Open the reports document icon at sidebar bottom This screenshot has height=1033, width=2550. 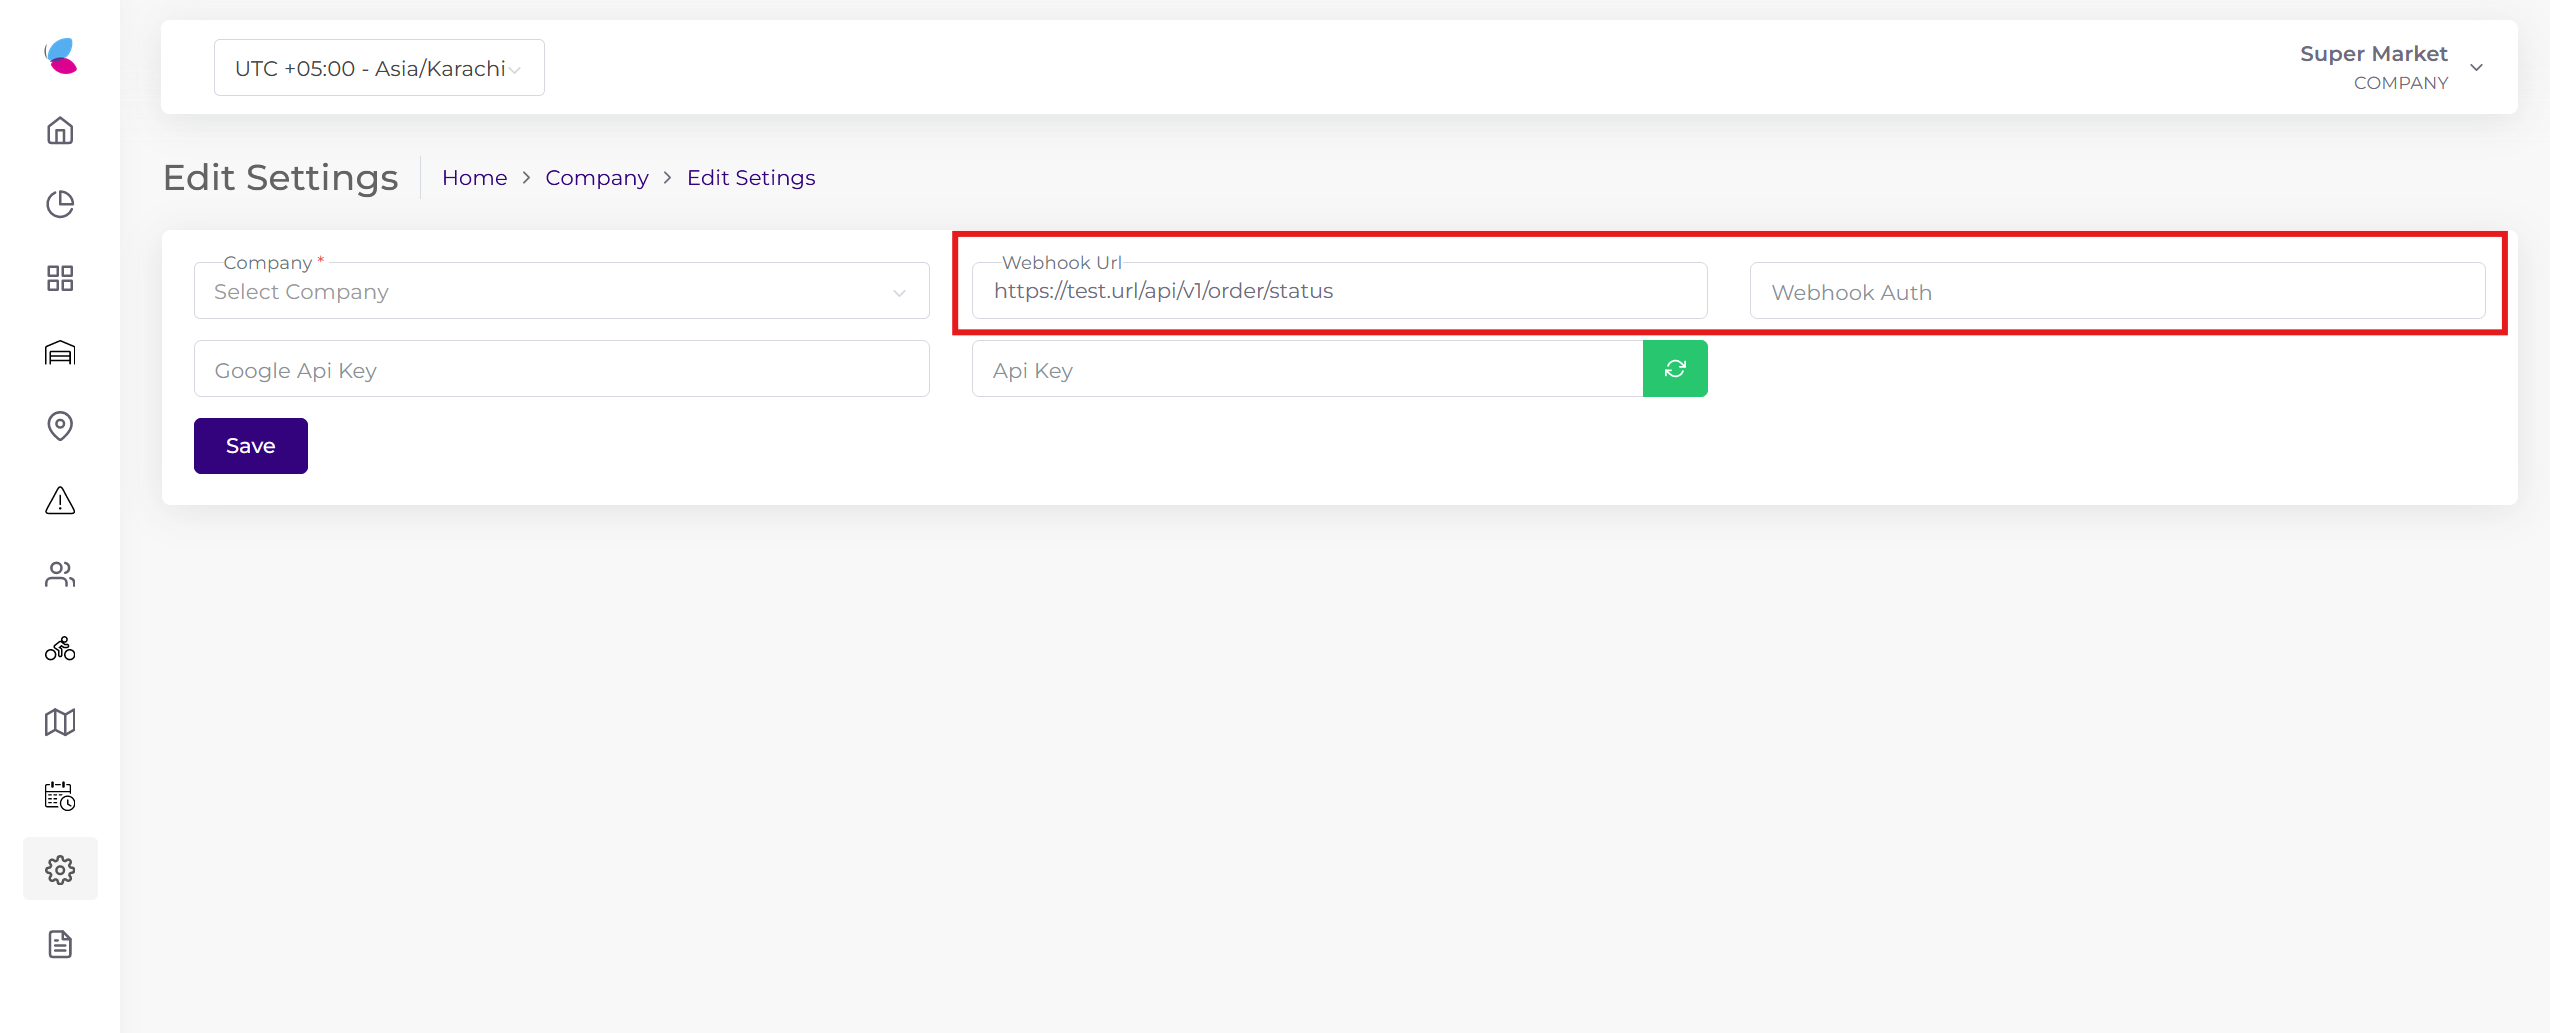click(60, 943)
